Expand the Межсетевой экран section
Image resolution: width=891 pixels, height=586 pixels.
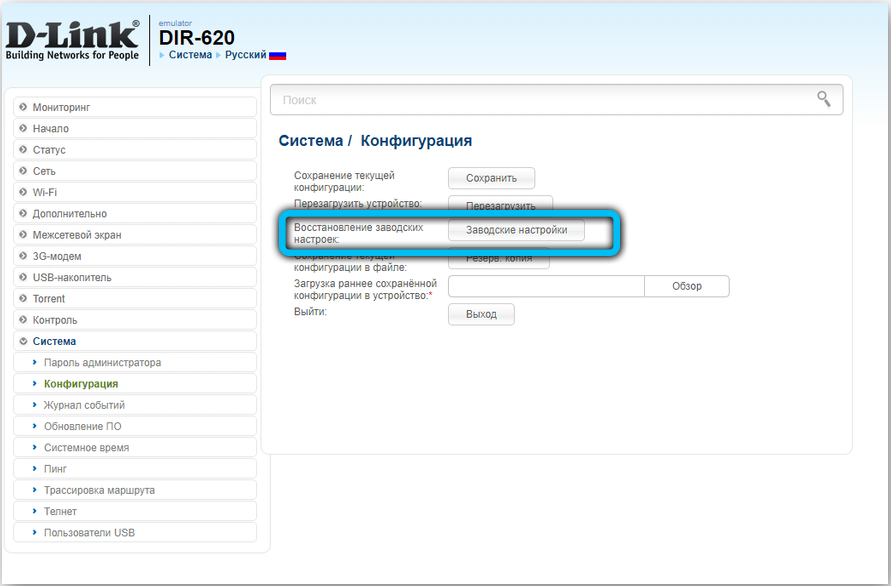(135, 235)
